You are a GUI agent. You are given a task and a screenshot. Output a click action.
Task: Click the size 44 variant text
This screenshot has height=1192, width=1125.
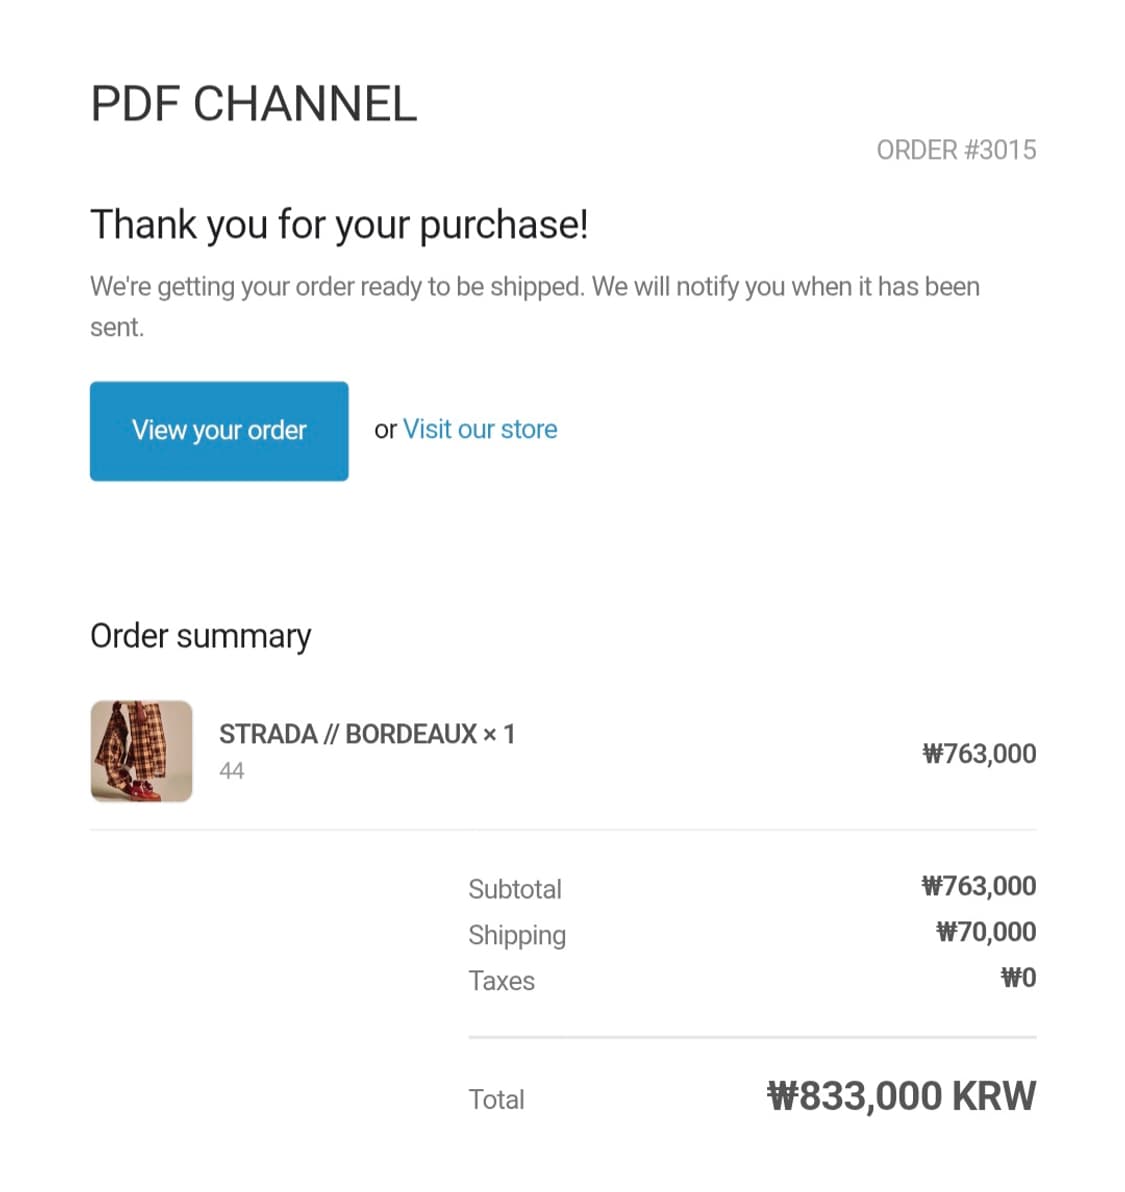pyautogui.click(x=232, y=771)
